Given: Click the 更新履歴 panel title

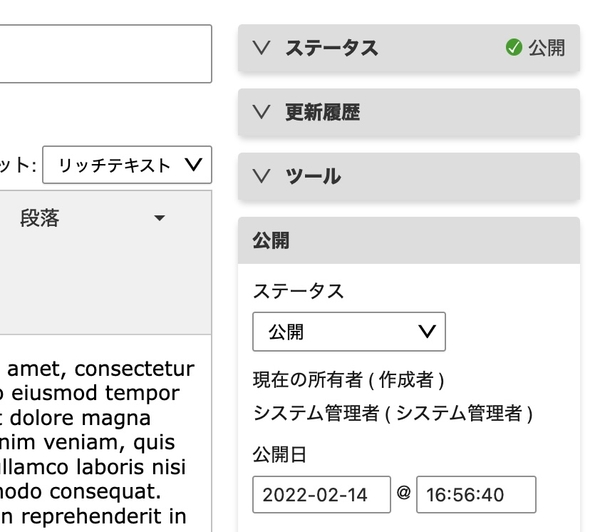Looking at the screenshot, I should tap(323, 112).
